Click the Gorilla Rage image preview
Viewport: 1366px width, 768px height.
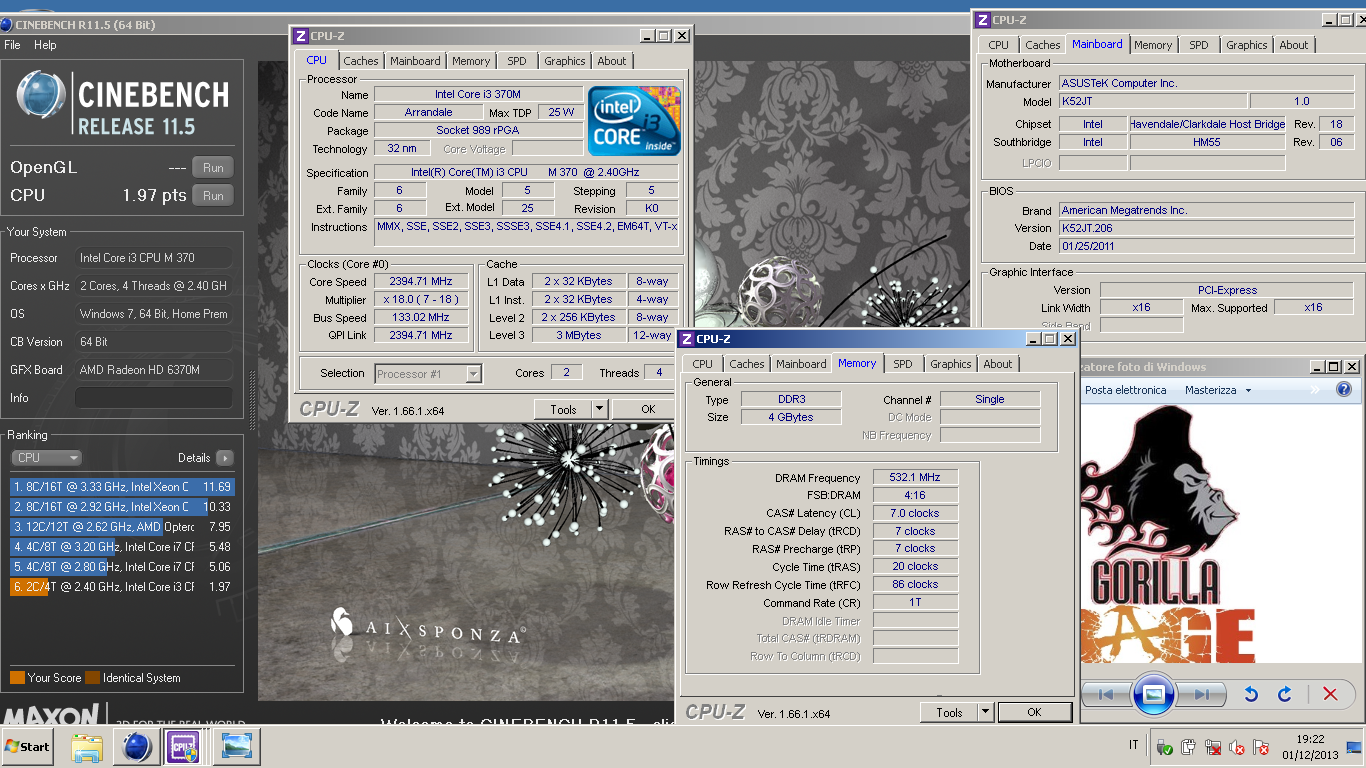(1170, 535)
